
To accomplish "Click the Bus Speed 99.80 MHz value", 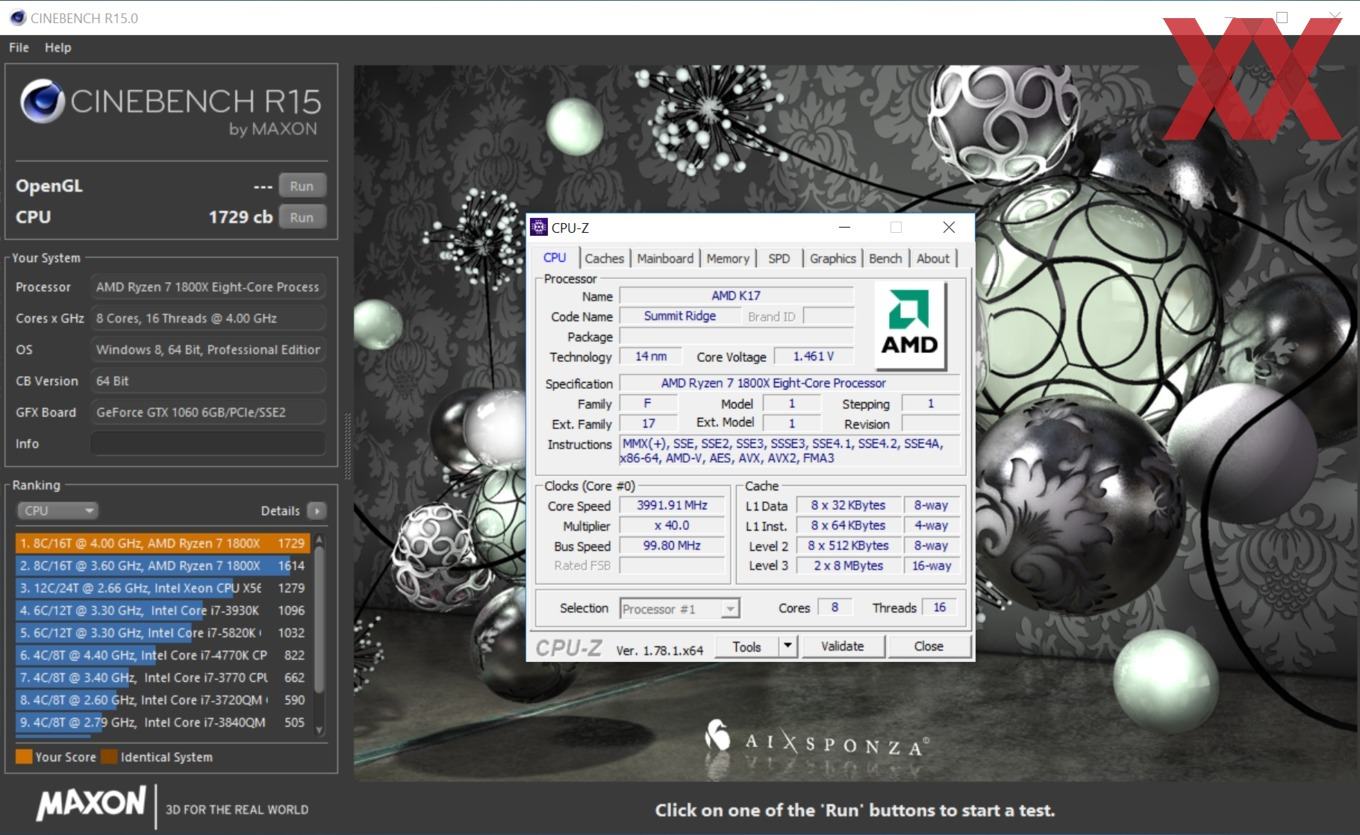I will pos(674,545).
